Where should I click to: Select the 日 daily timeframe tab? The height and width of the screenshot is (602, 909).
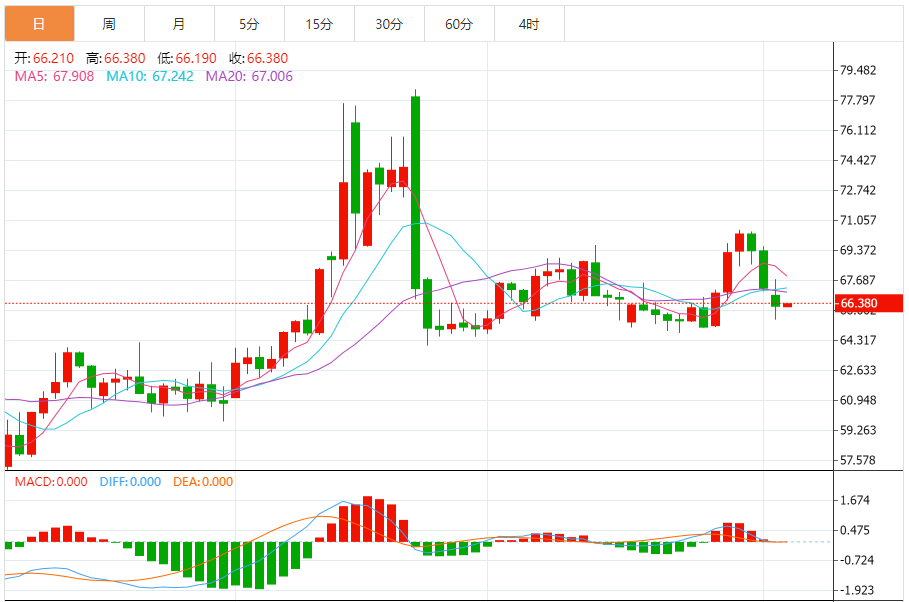click(x=39, y=24)
